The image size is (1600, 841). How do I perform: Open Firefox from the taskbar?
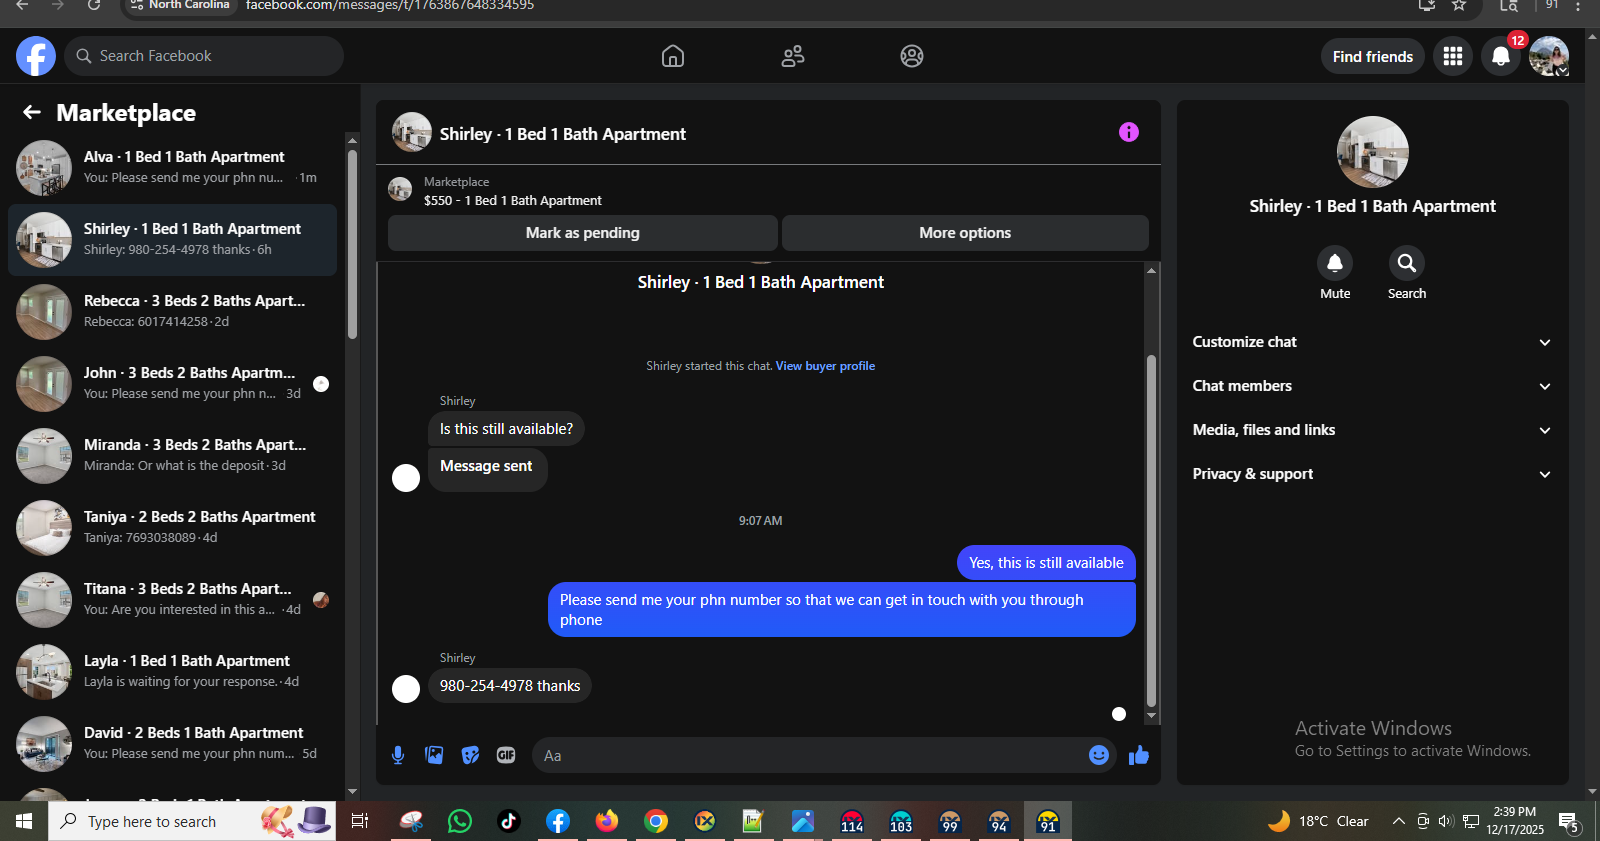(x=607, y=821)
